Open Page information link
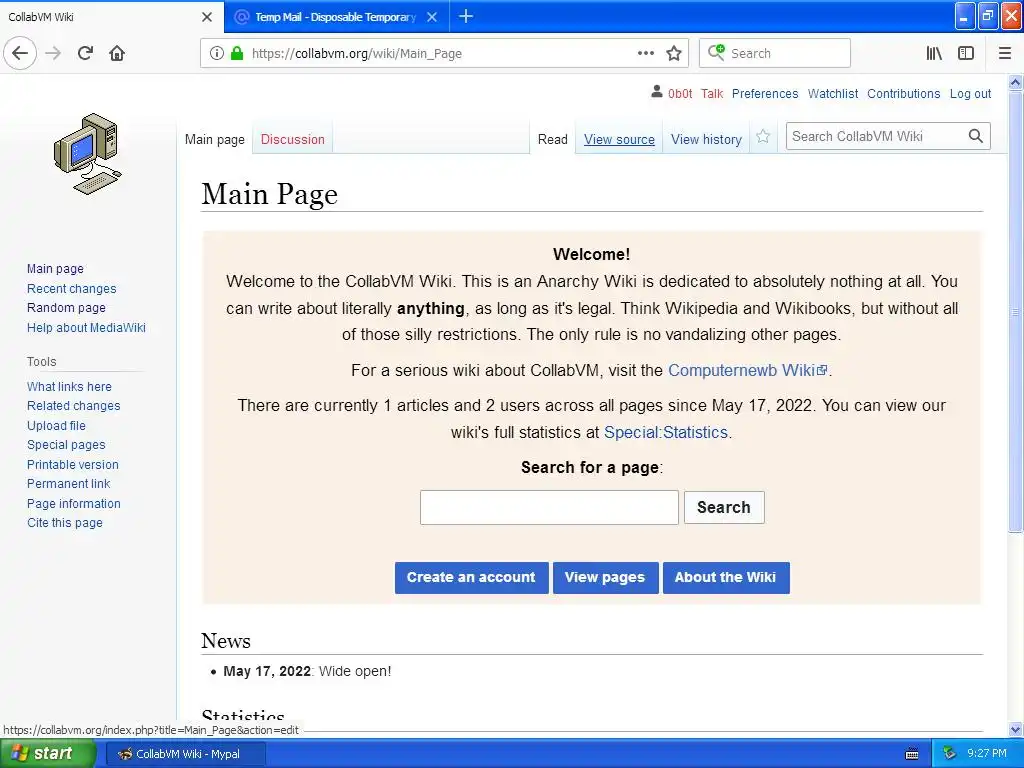 point(74,504)
